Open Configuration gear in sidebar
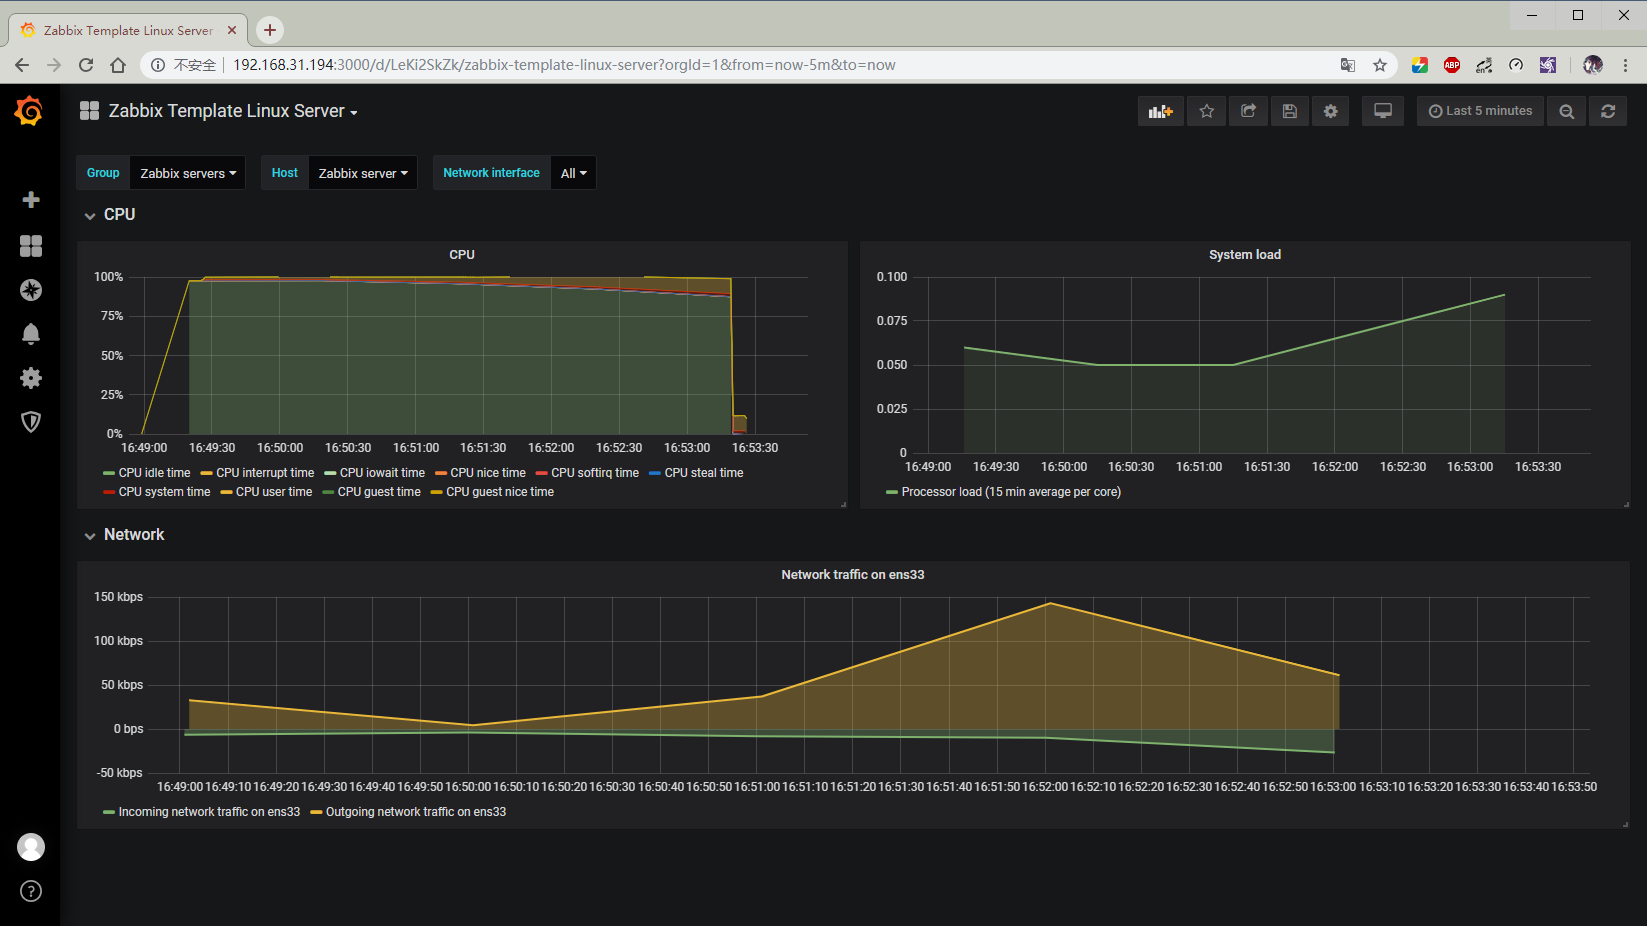The image size is (1647, 926). point(31,378)
